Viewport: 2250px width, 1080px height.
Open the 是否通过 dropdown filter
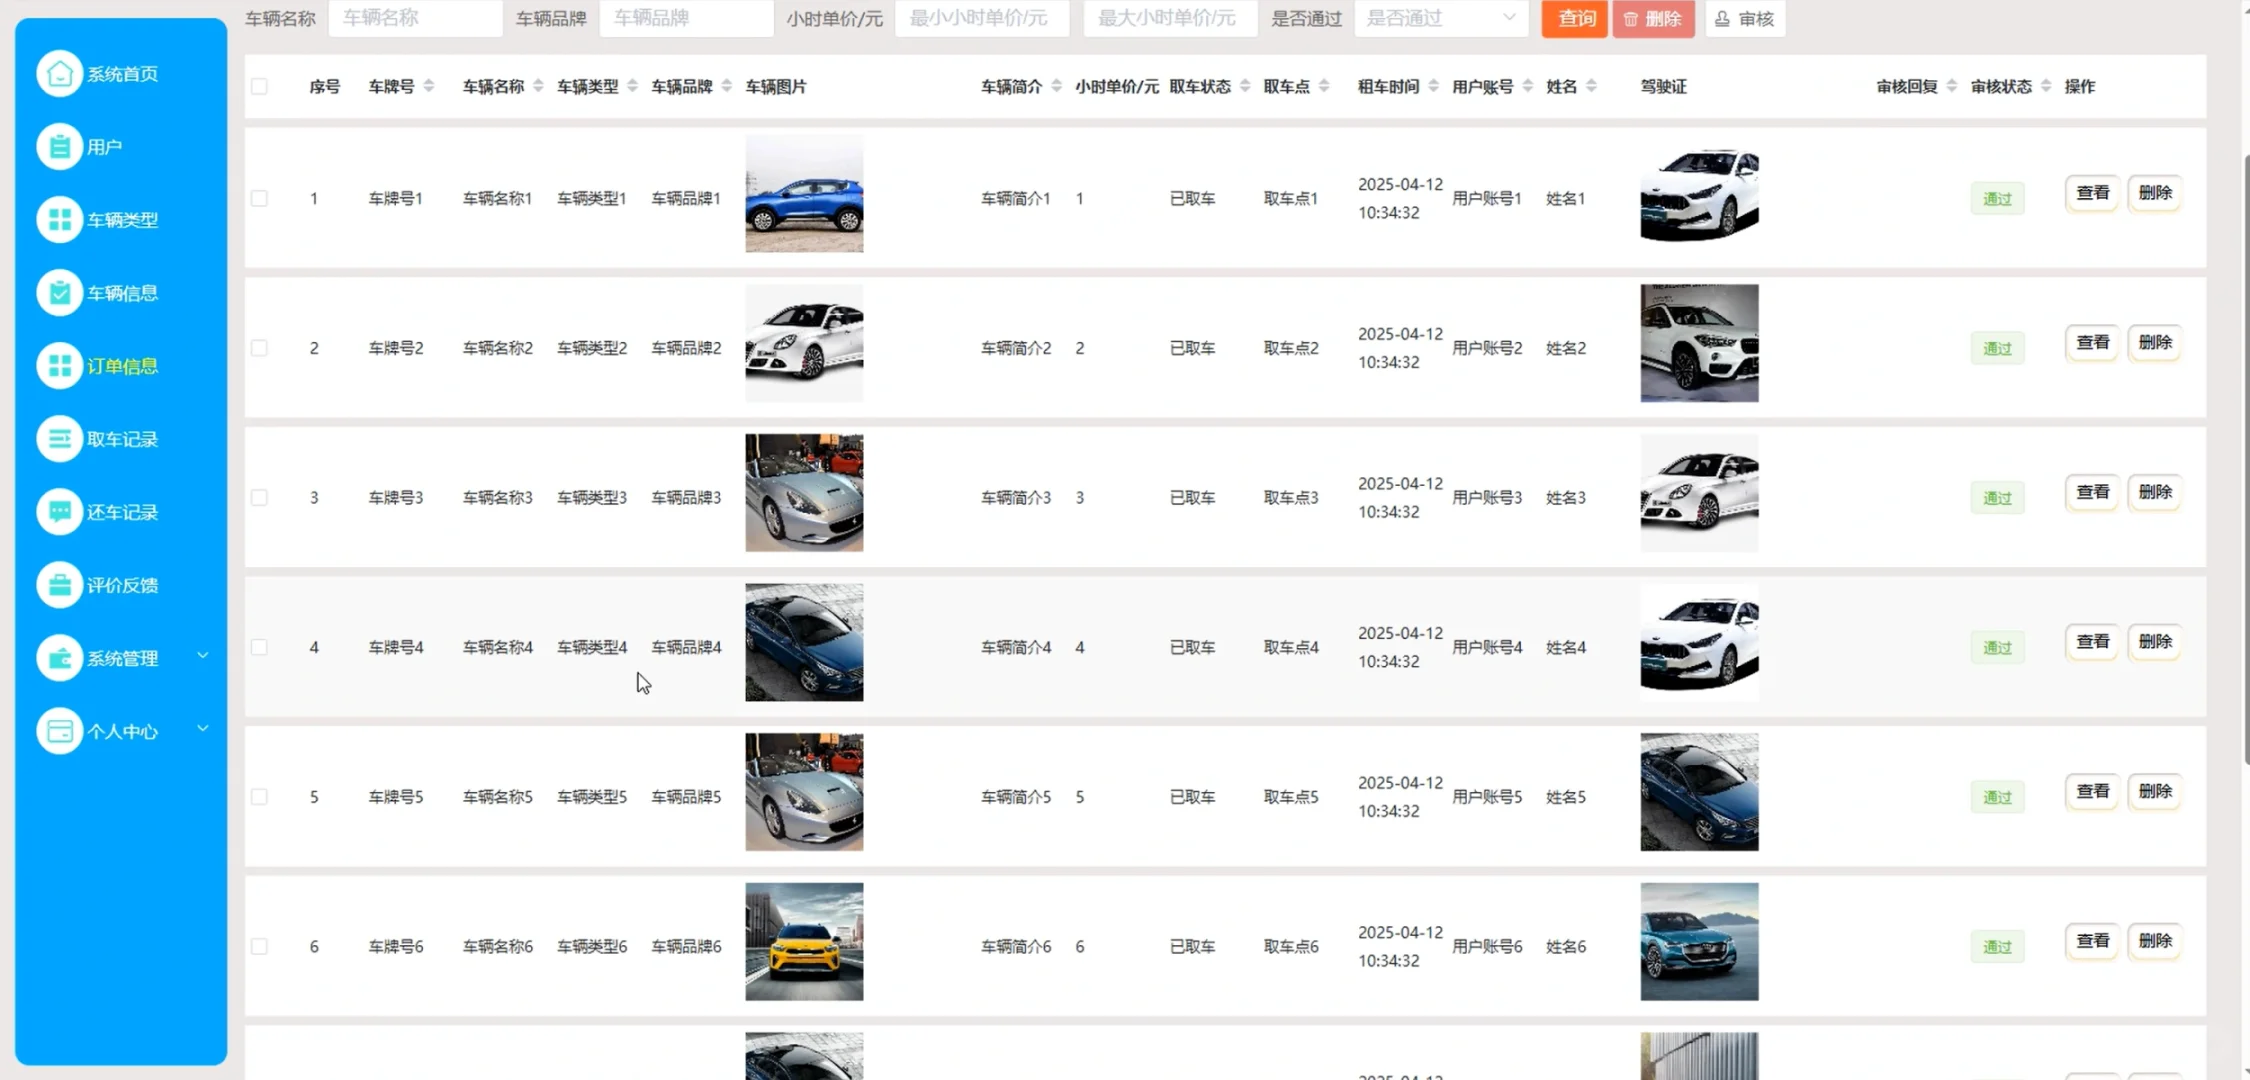tap(1440, 18)
